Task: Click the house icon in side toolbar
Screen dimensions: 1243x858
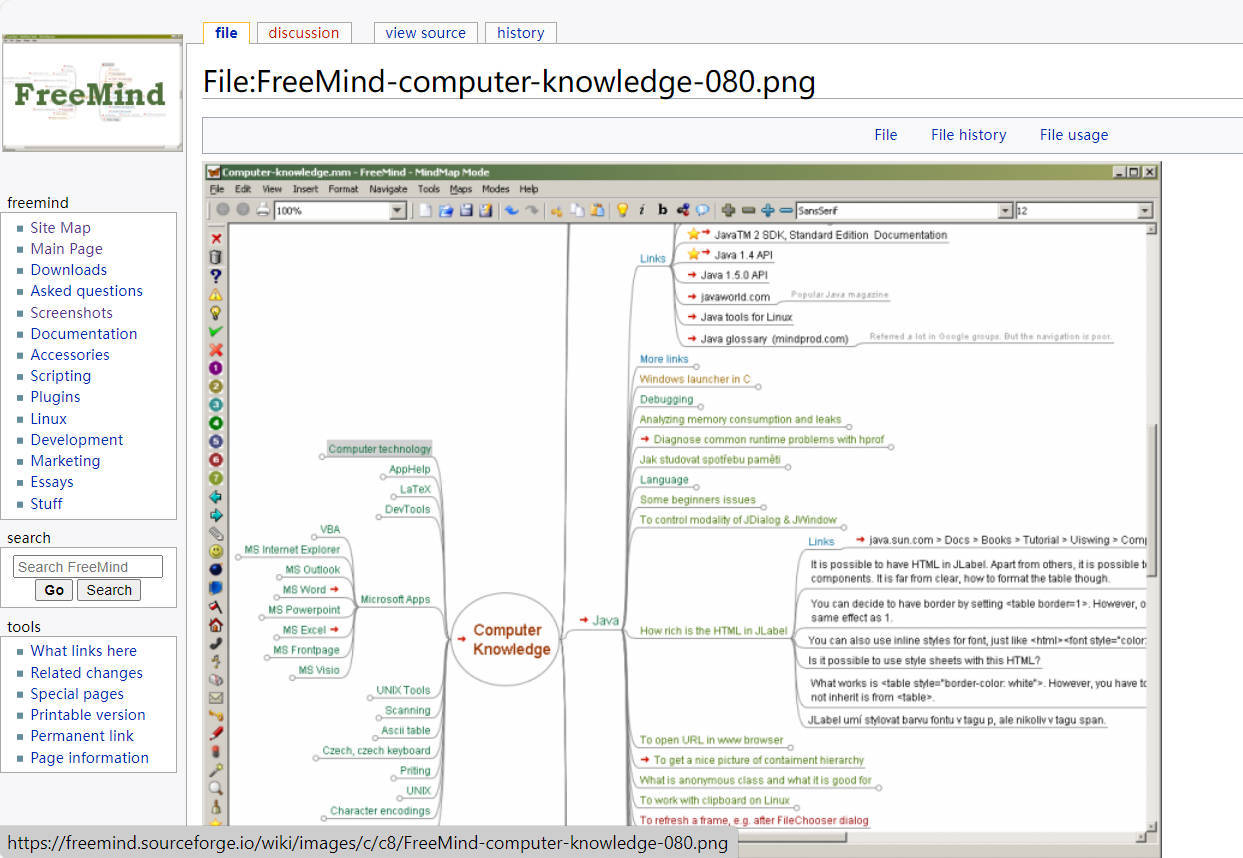Action: (x=216, y=625)
